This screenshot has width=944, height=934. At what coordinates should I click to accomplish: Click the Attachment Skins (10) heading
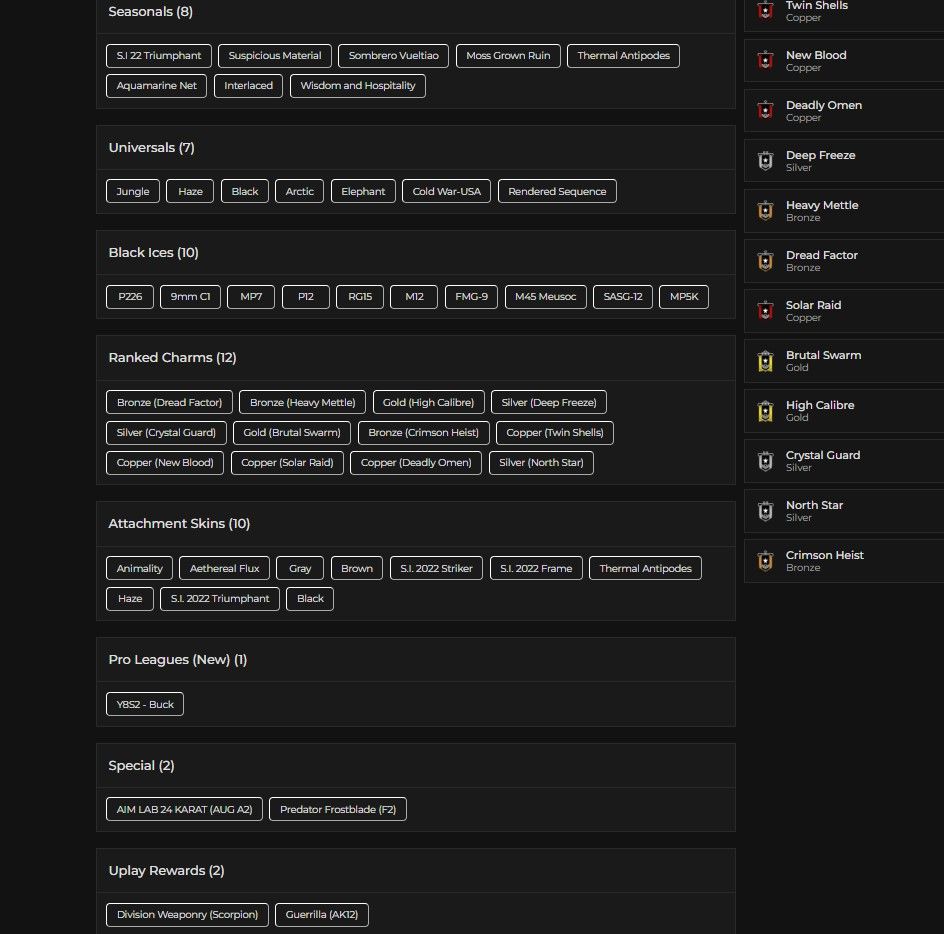click(x=179, y=523)
